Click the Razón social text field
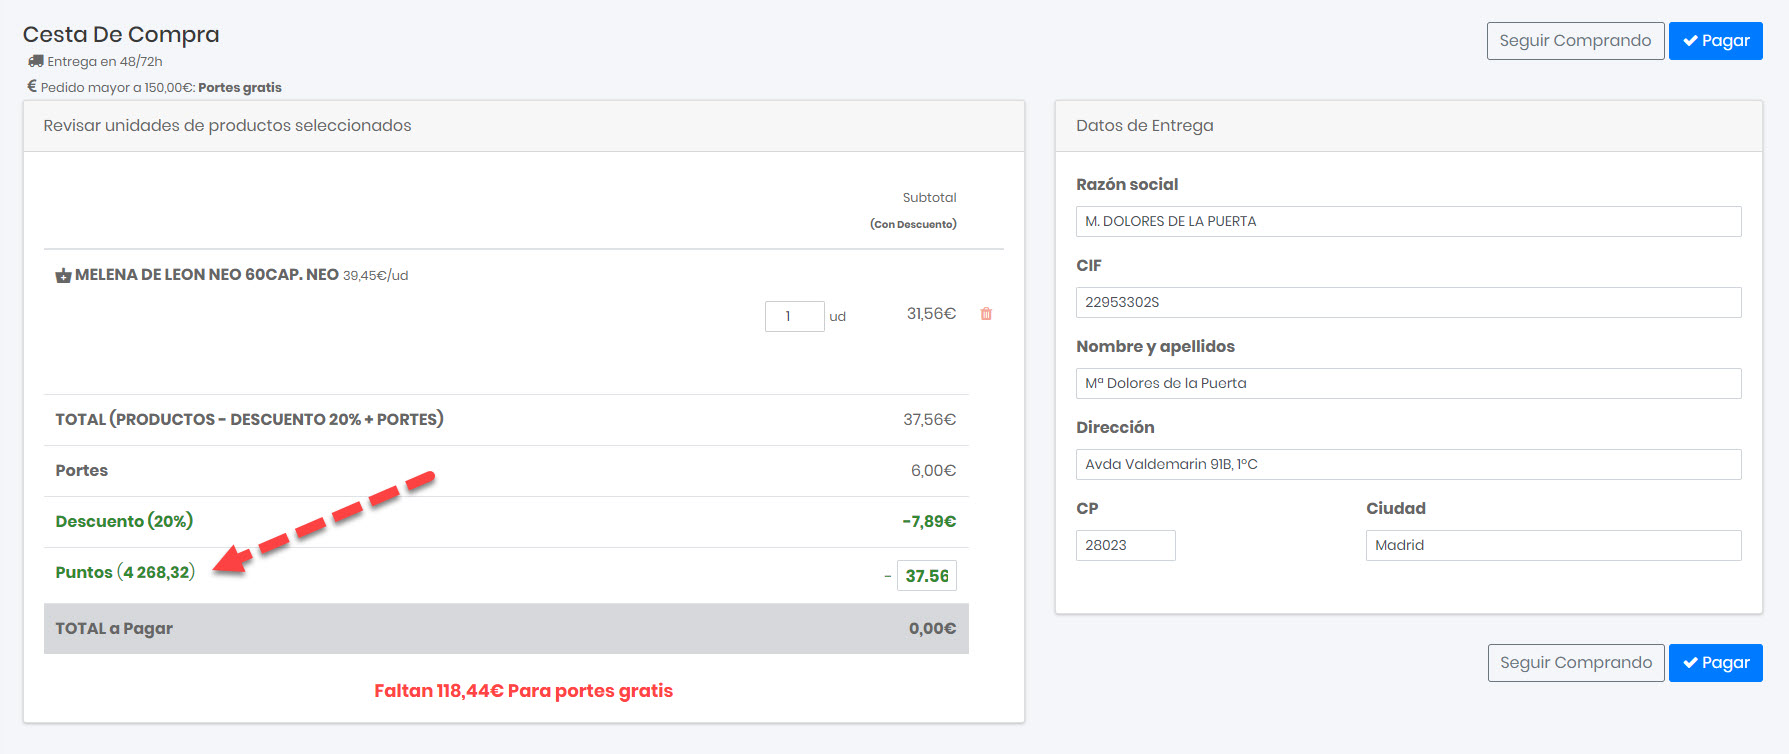Screen dimensions: 1789x754 pyautogui.click(x=1408, y=221)
